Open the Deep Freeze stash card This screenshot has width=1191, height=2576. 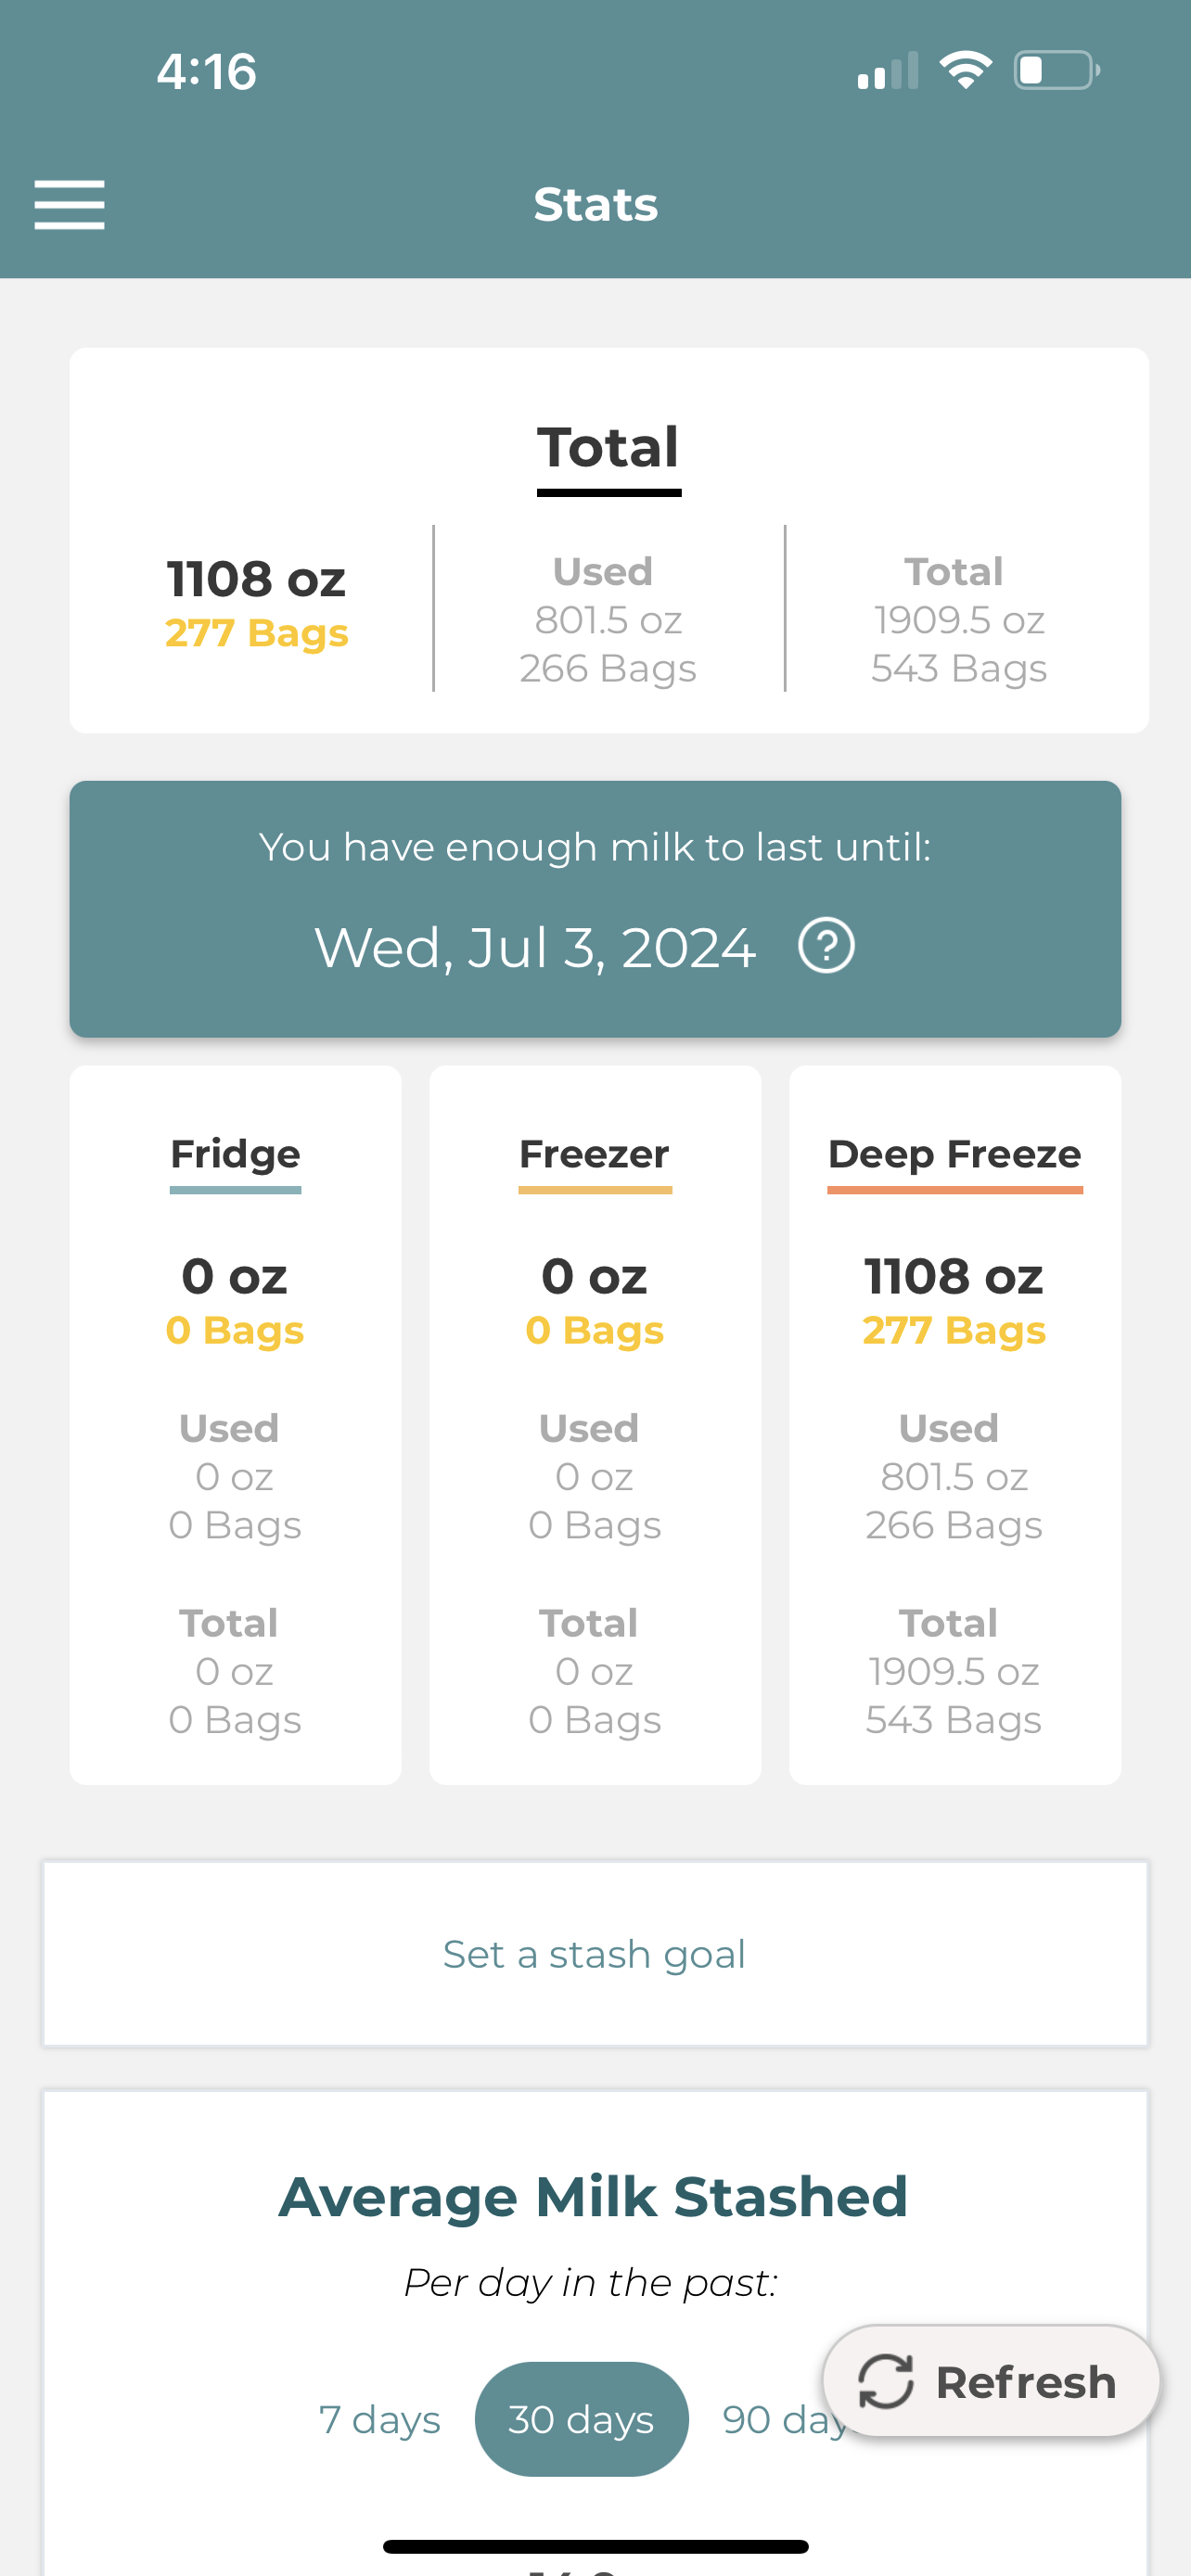click(x=954, y=1424)
